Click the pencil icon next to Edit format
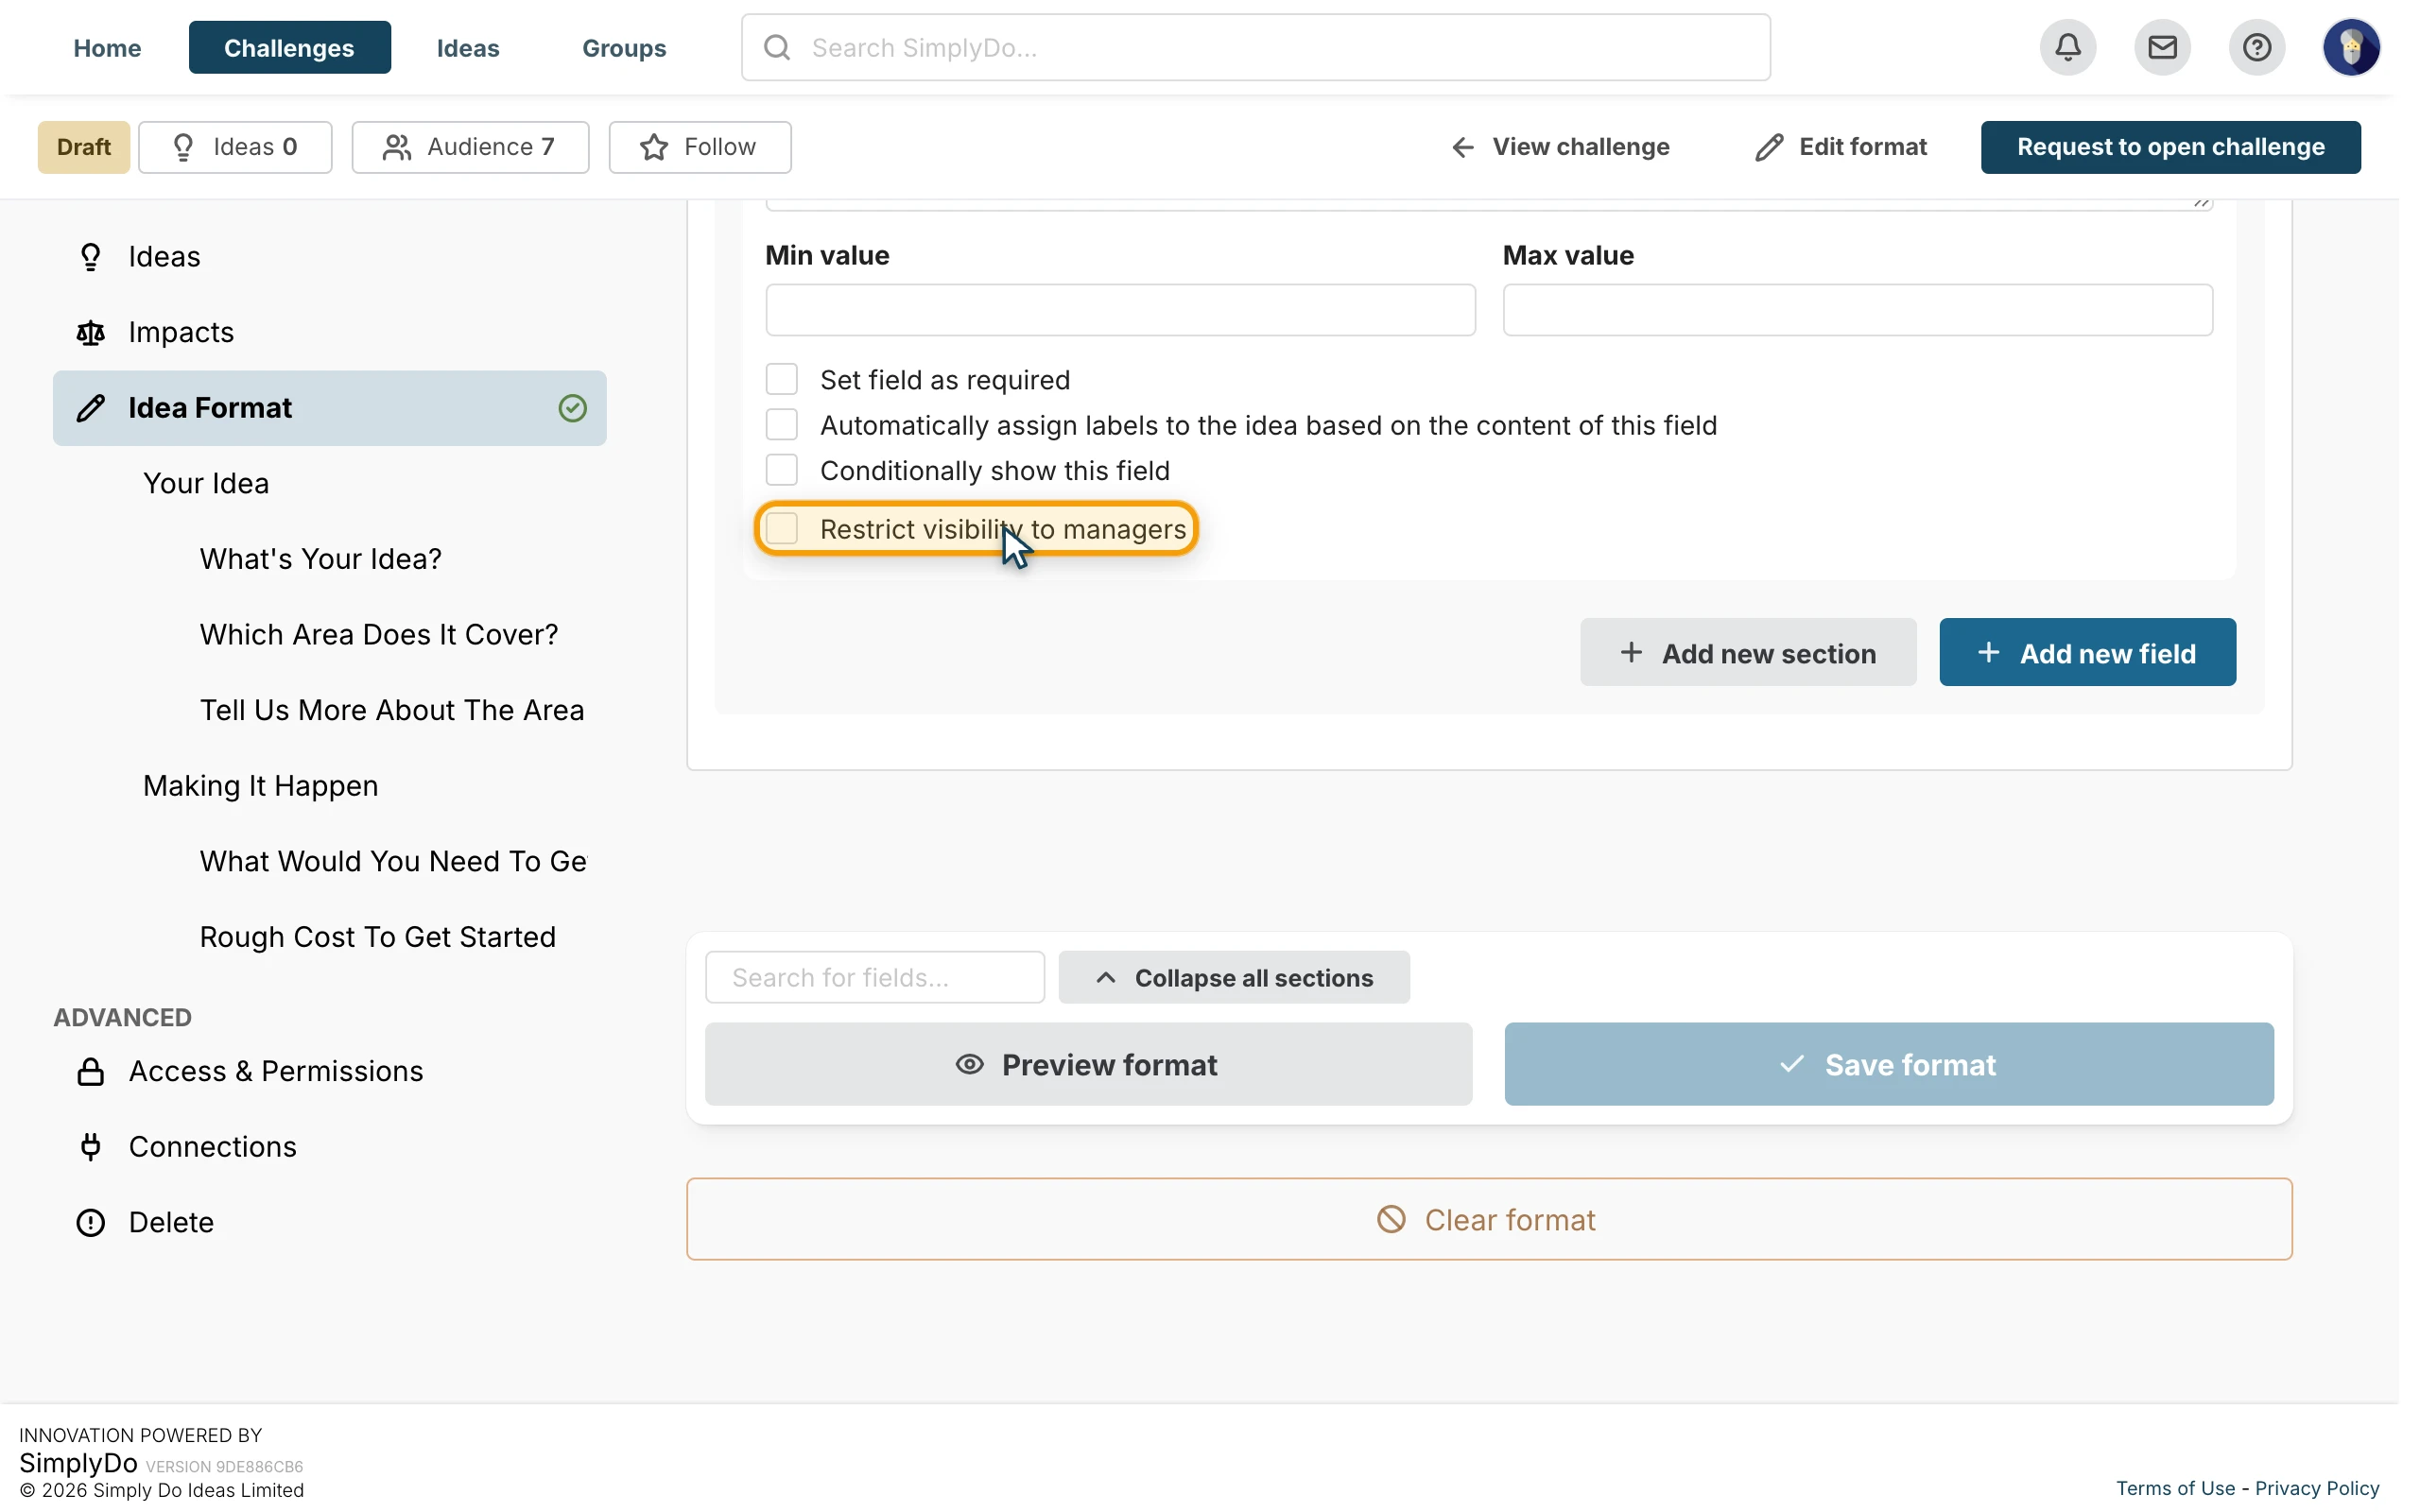Screen dimensions: 2420x1512 coord(1768,147)
